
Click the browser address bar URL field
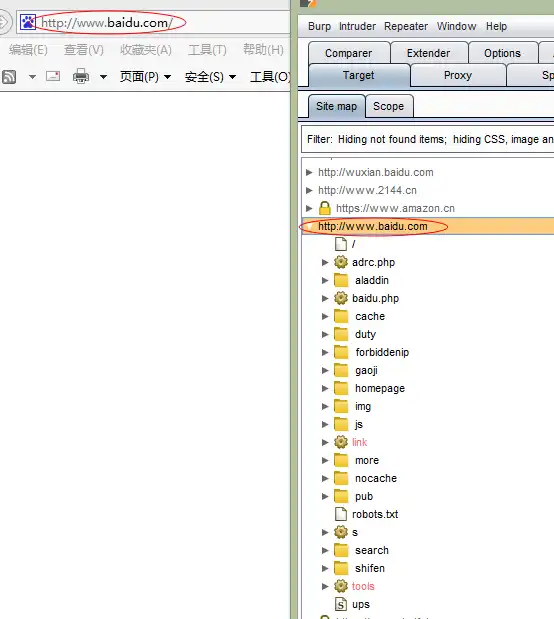pos(154,23)
